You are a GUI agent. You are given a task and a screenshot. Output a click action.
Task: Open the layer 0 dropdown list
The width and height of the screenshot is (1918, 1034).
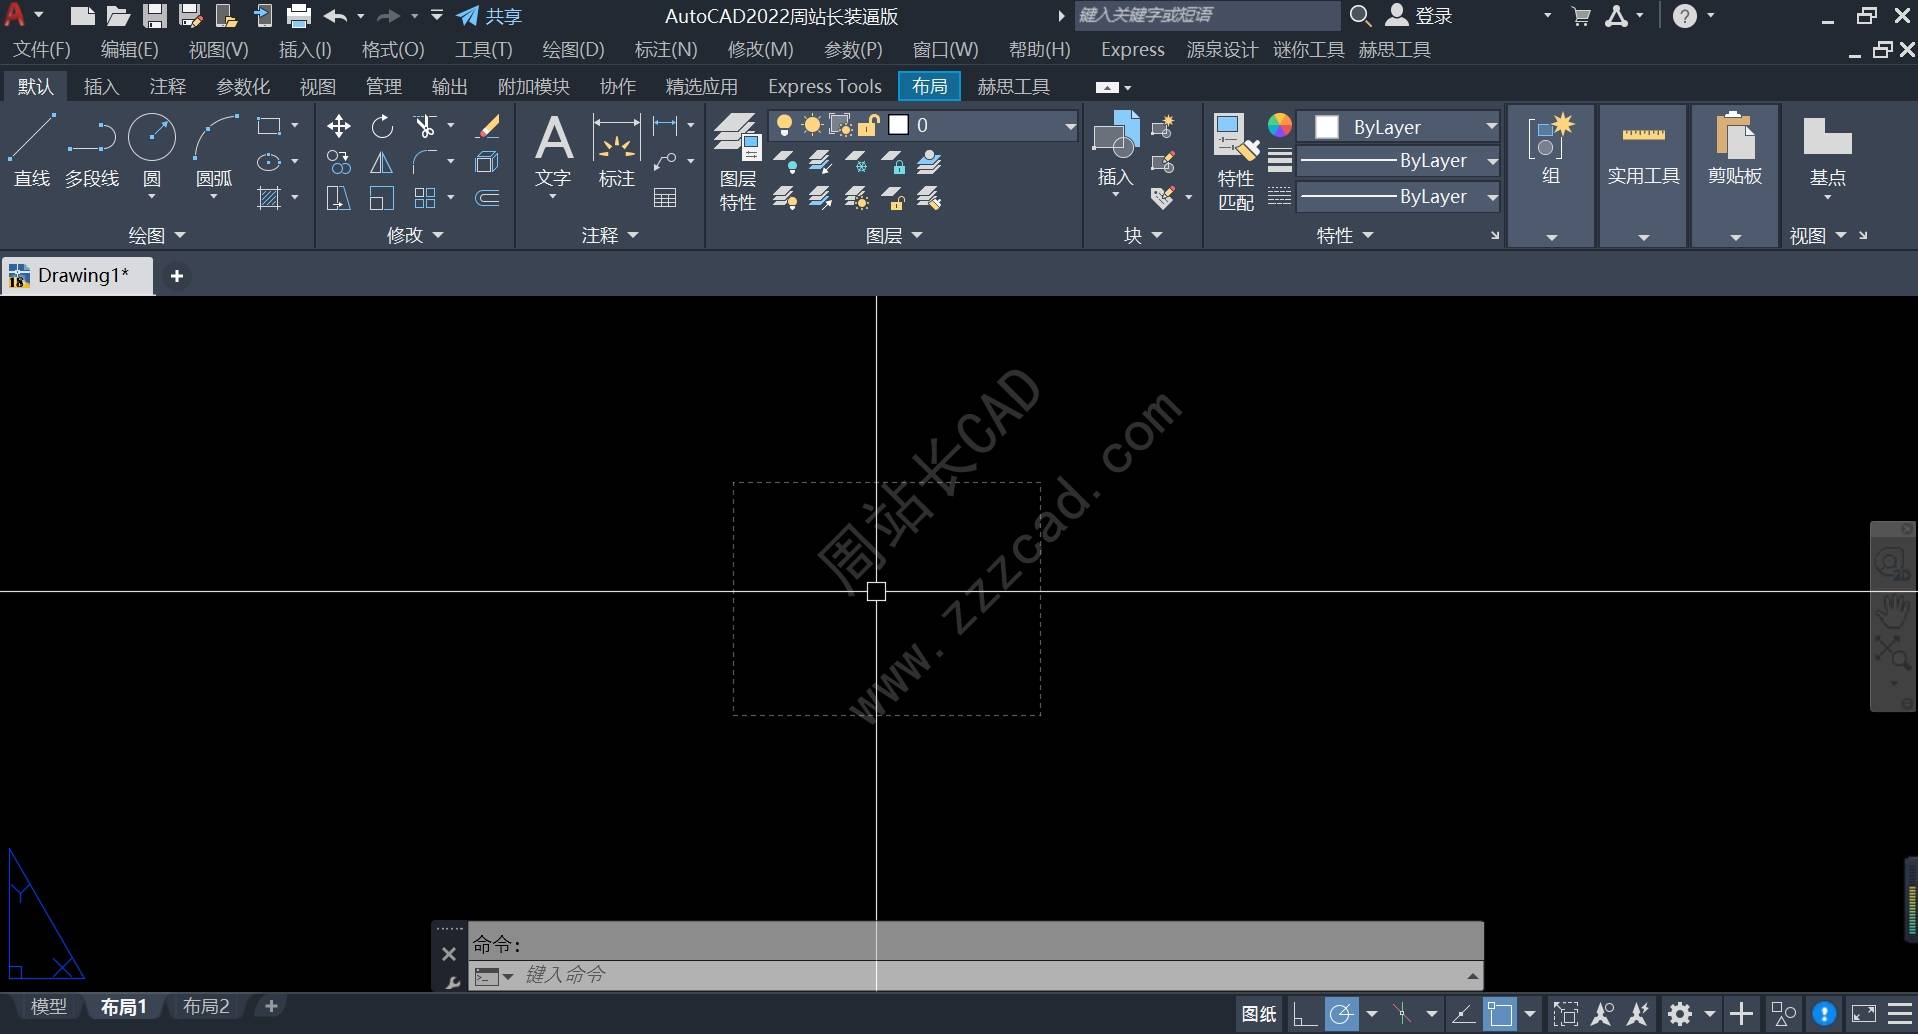click(1070, 126)
